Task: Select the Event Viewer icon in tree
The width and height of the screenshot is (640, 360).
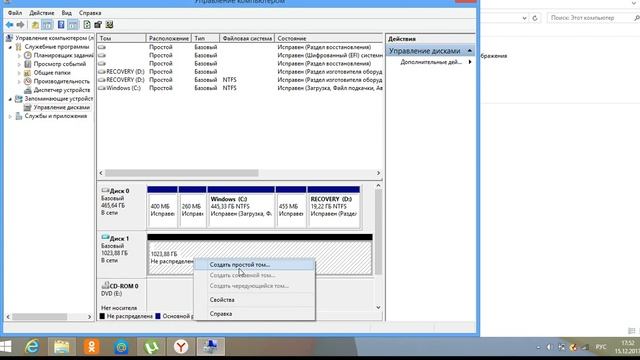Action: 28,64
